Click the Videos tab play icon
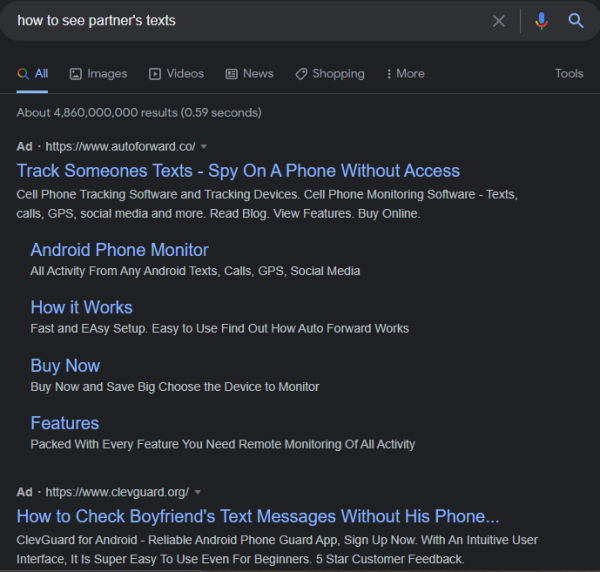Image resolution: width=600 pixels, height=572 pixels. [x=155, y=74]
